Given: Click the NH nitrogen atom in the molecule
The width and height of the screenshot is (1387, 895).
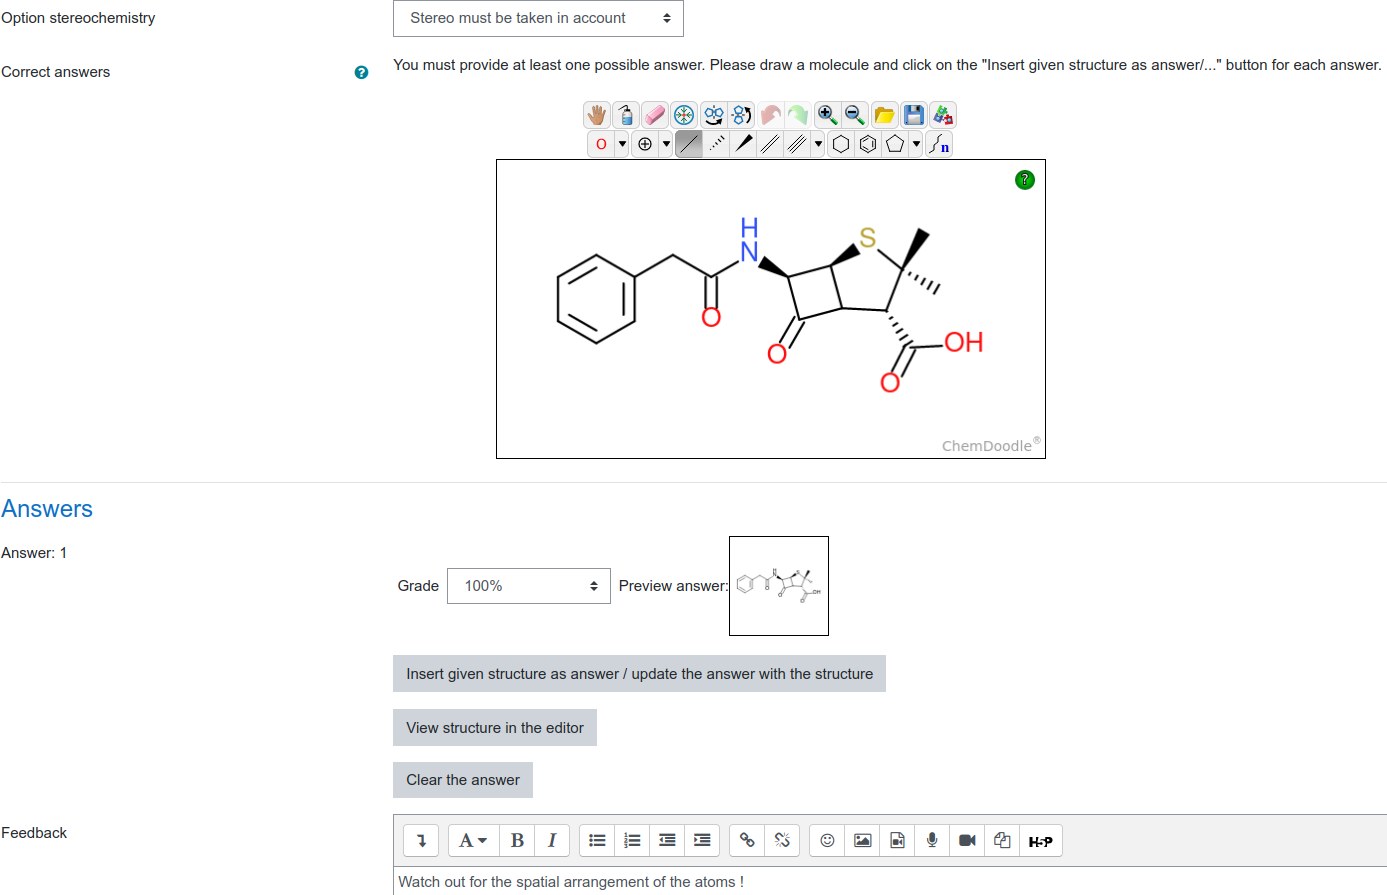Looking at the screenshot, I should pos(749,240).
